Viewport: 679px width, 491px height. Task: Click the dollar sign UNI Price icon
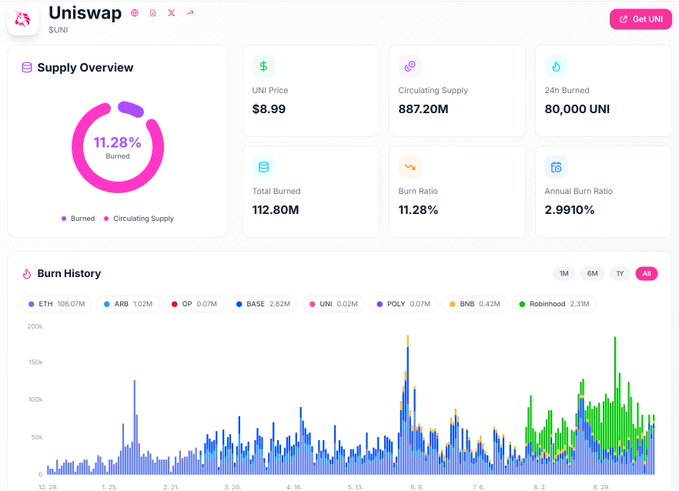pyautogui.click(x=263, y=66)
